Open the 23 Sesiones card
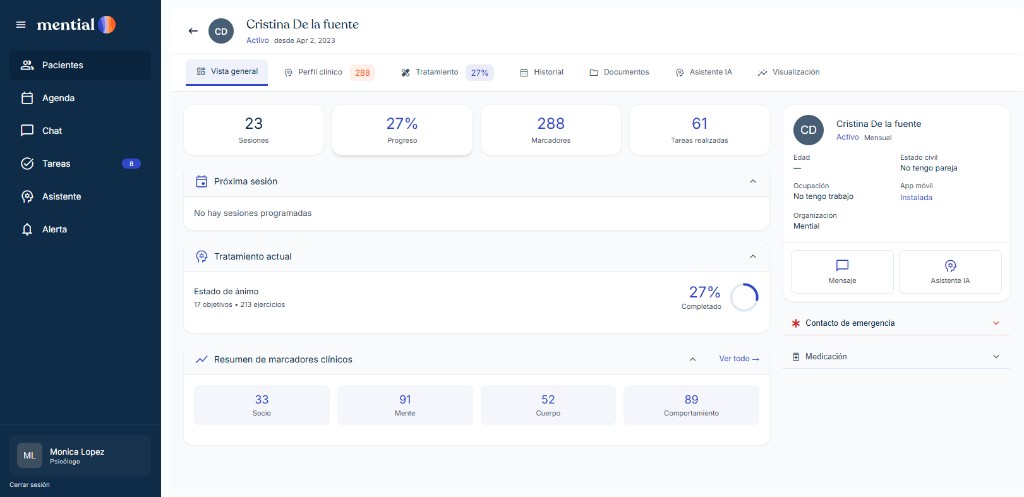 click(x=253, y=130)
